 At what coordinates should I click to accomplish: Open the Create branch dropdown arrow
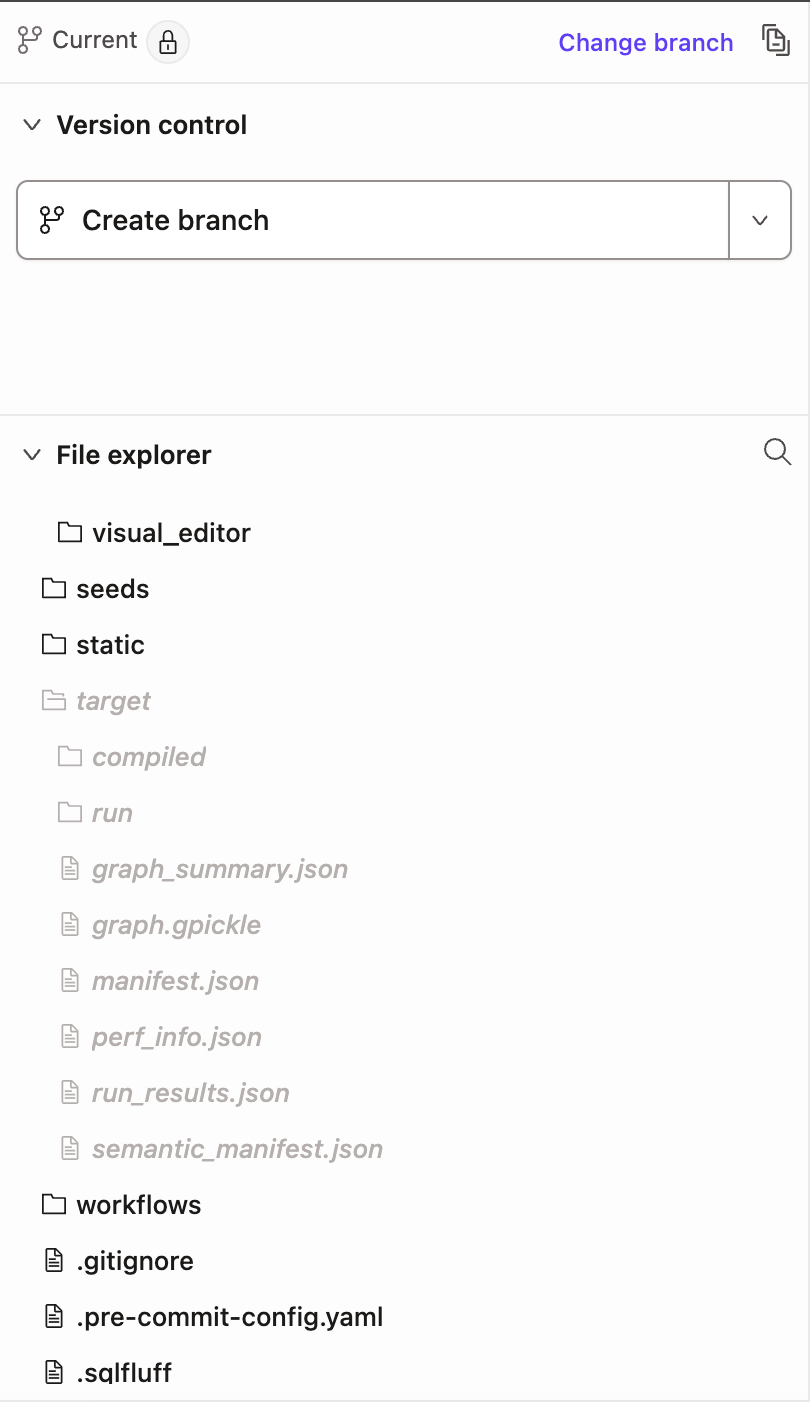pyautogui.click(x=760, y=220)
